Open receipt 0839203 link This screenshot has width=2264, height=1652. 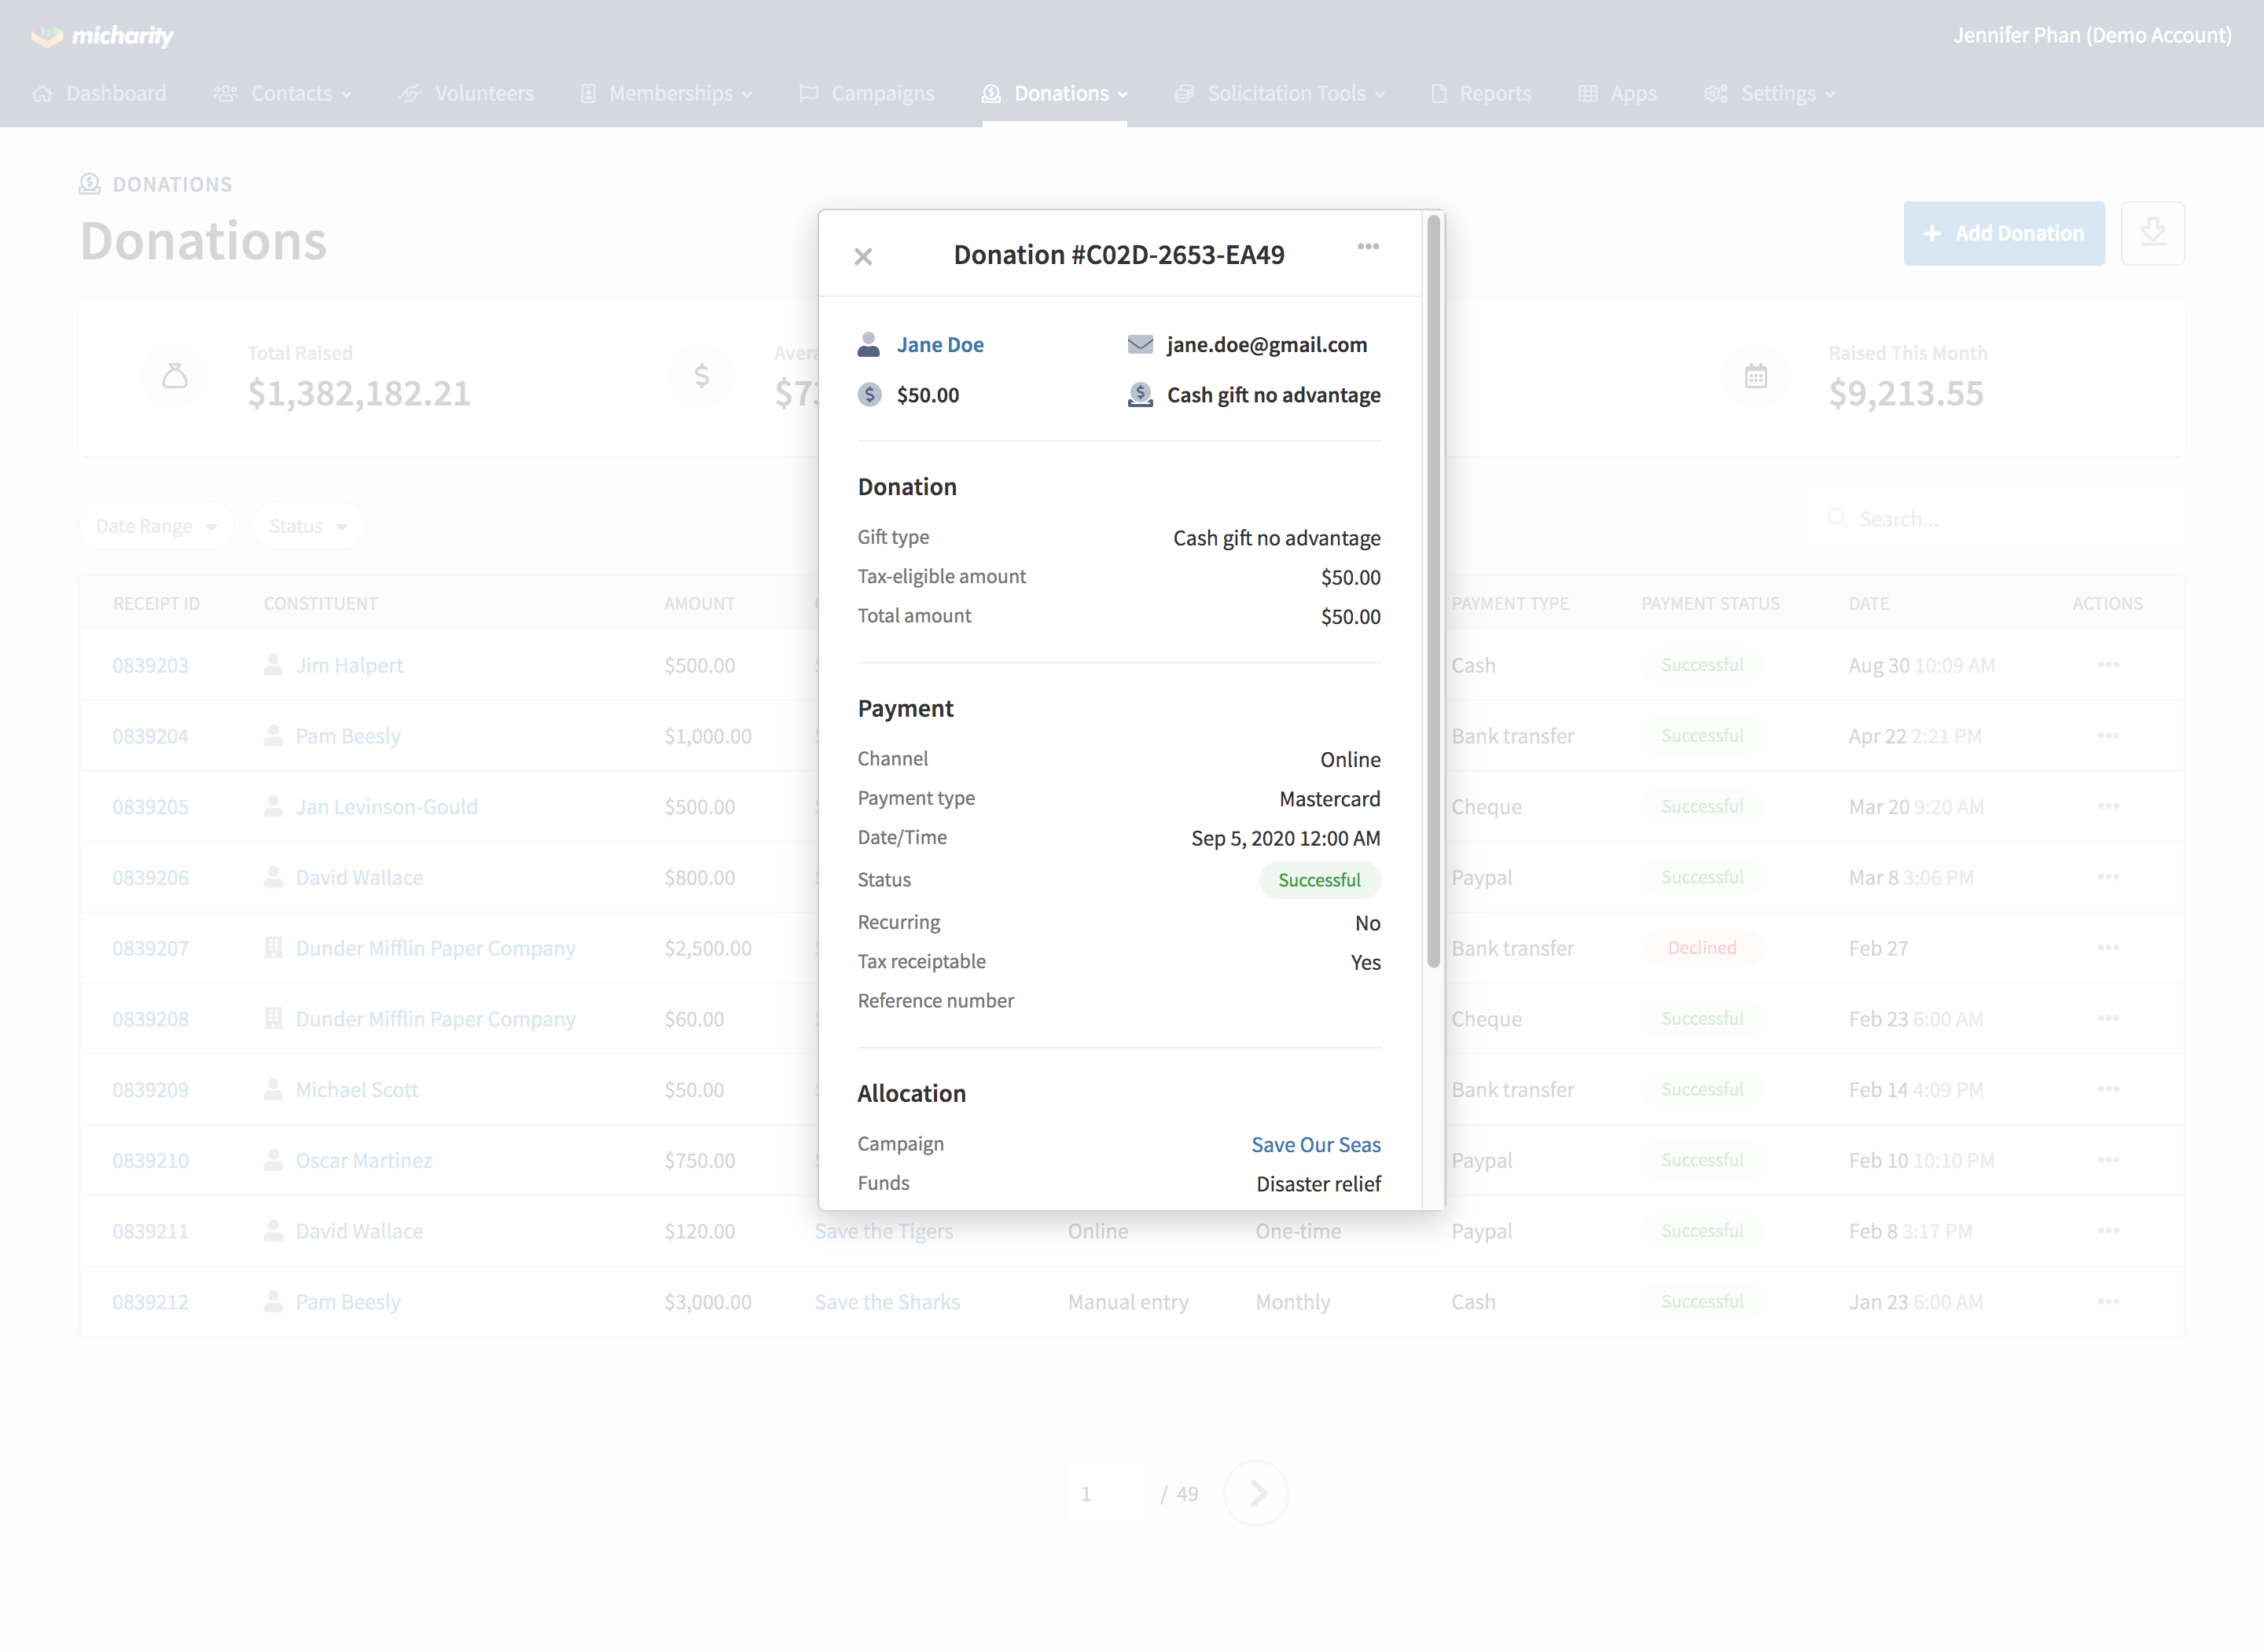150,665
